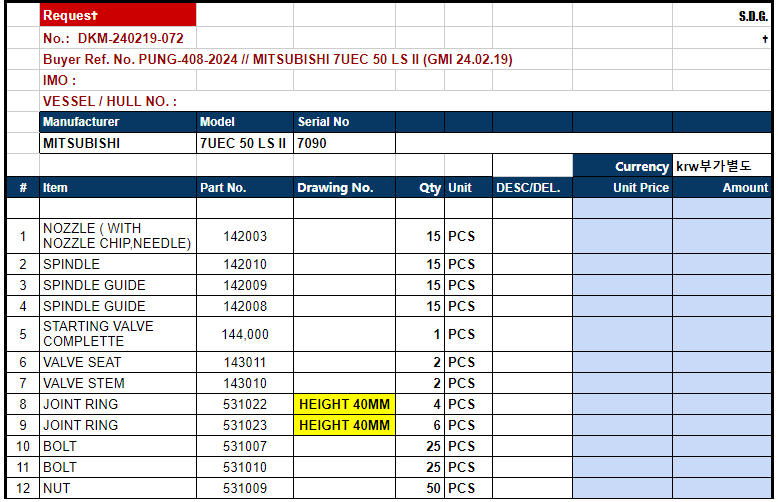
Task: Select part number 142003
Action: coord(245,236)
